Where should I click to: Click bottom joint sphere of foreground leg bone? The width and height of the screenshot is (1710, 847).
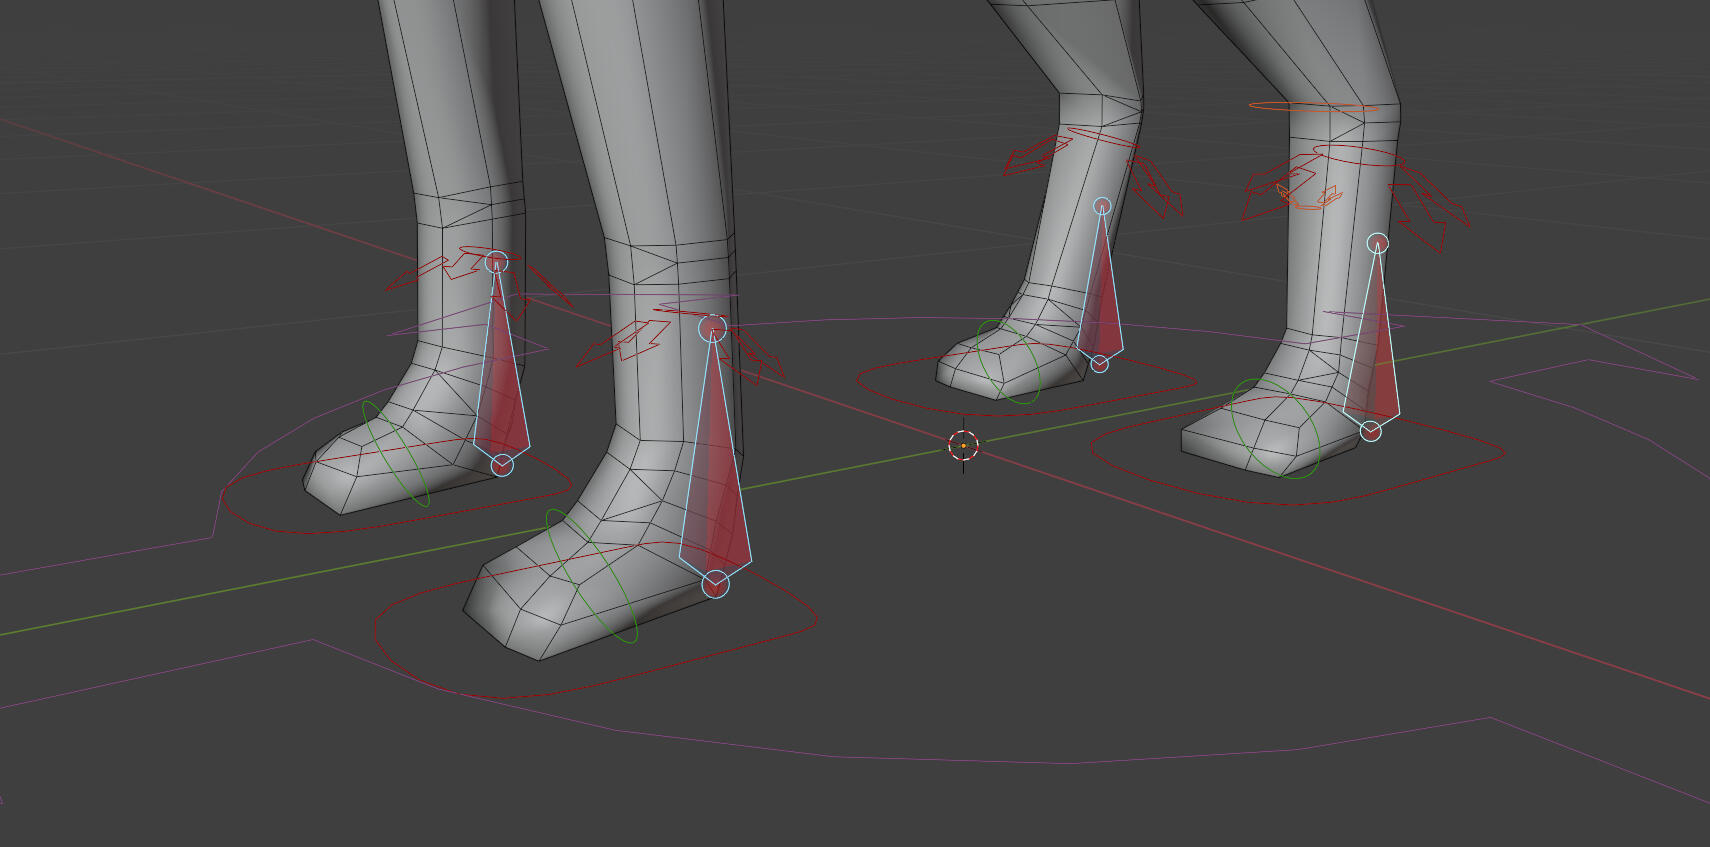click(715, 585)
